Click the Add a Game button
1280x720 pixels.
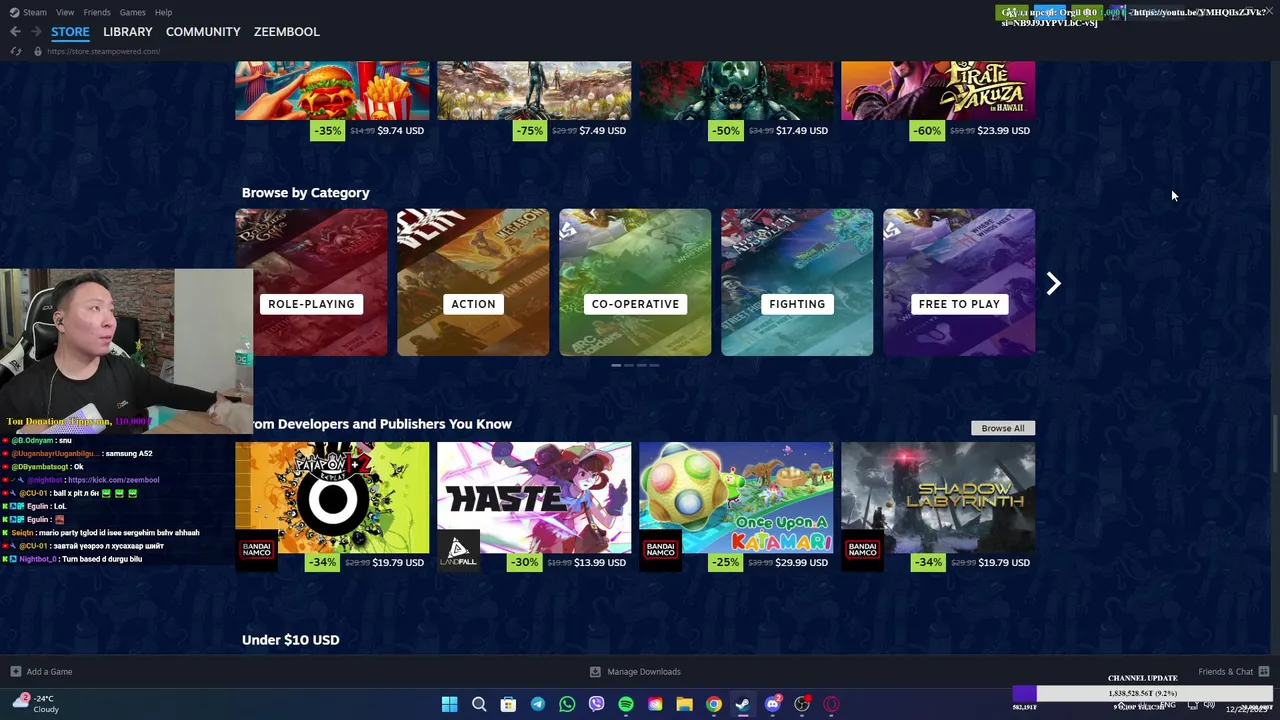pos(41,672)
